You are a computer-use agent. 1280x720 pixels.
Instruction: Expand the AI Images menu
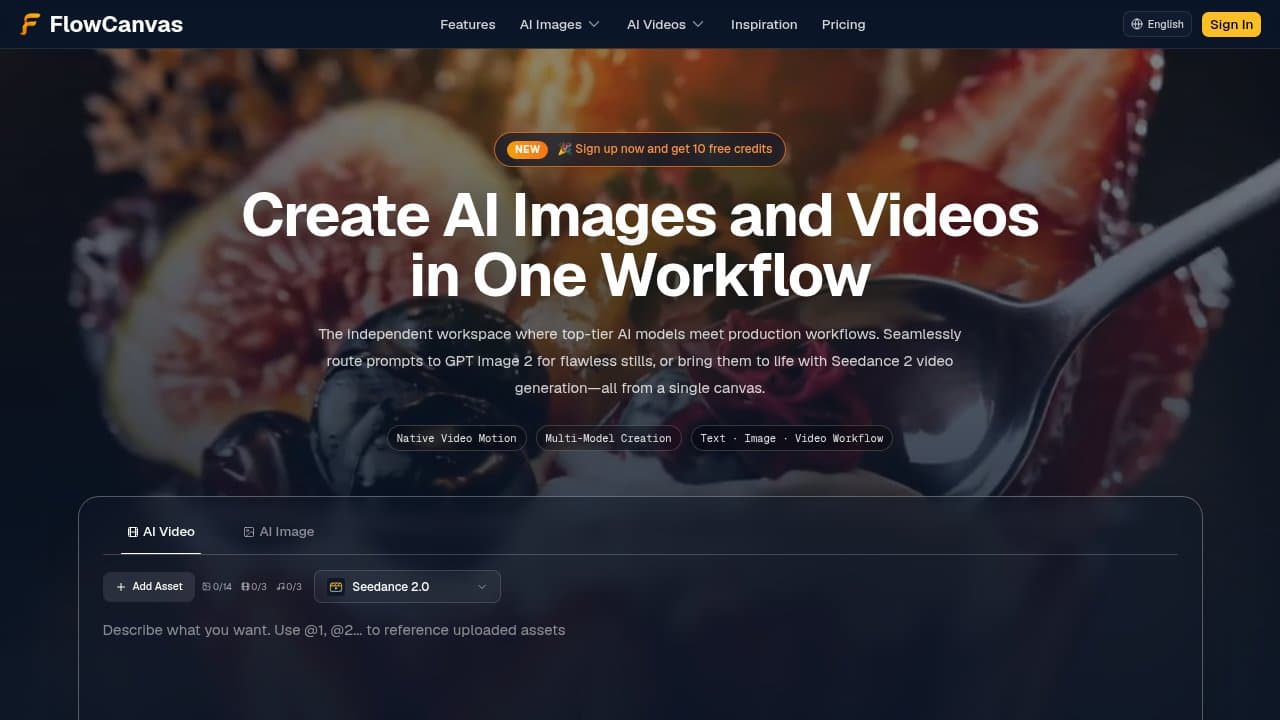[559, 24]
